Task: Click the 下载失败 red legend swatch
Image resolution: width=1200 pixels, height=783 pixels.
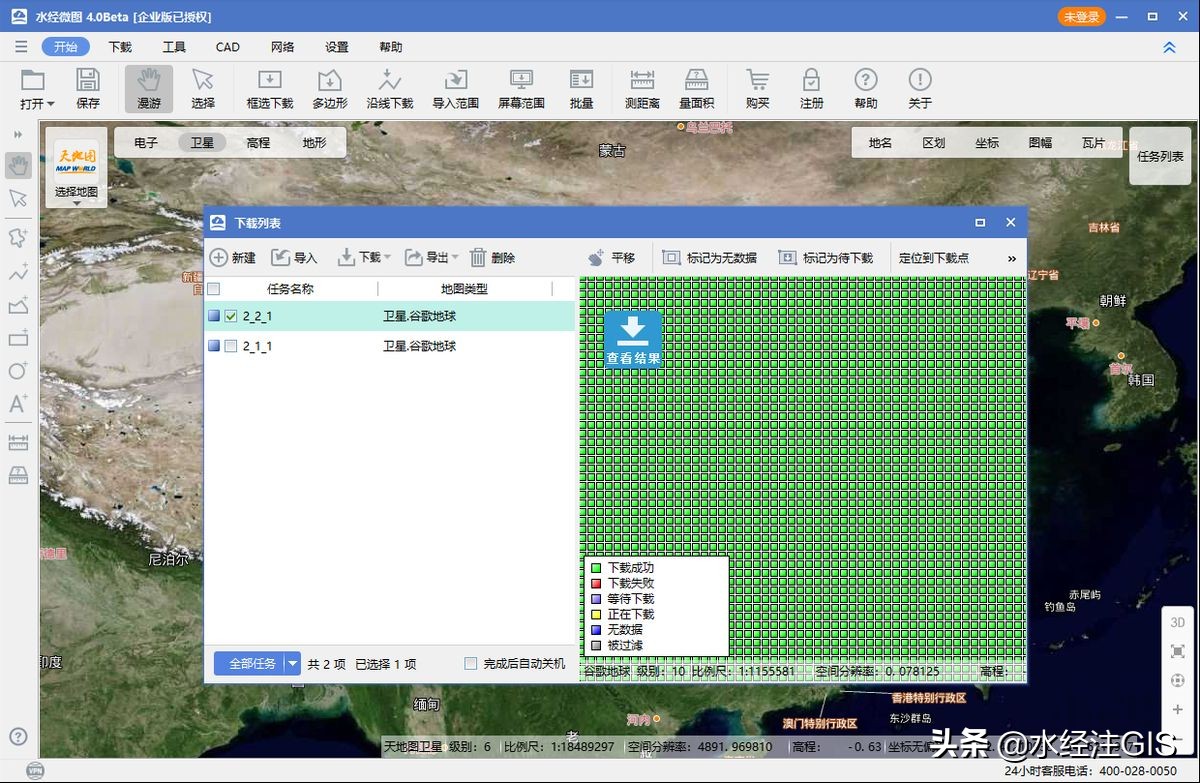Action: (x=598, y=581)
